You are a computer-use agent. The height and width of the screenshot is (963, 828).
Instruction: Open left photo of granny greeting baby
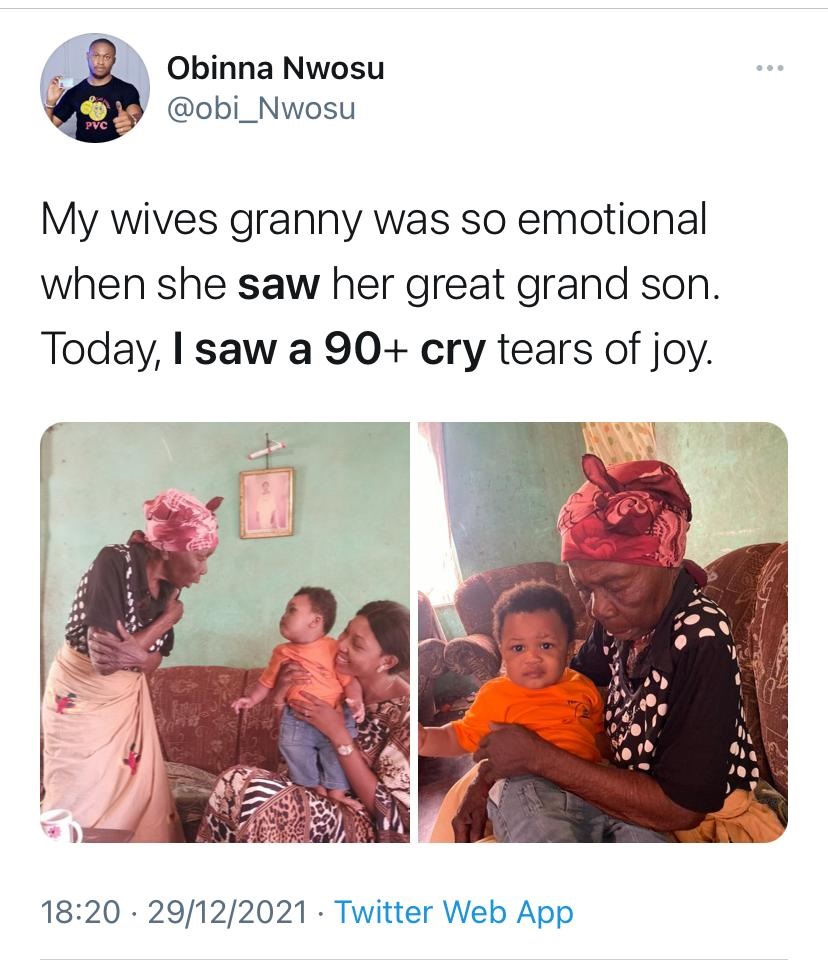click(225, 632)
